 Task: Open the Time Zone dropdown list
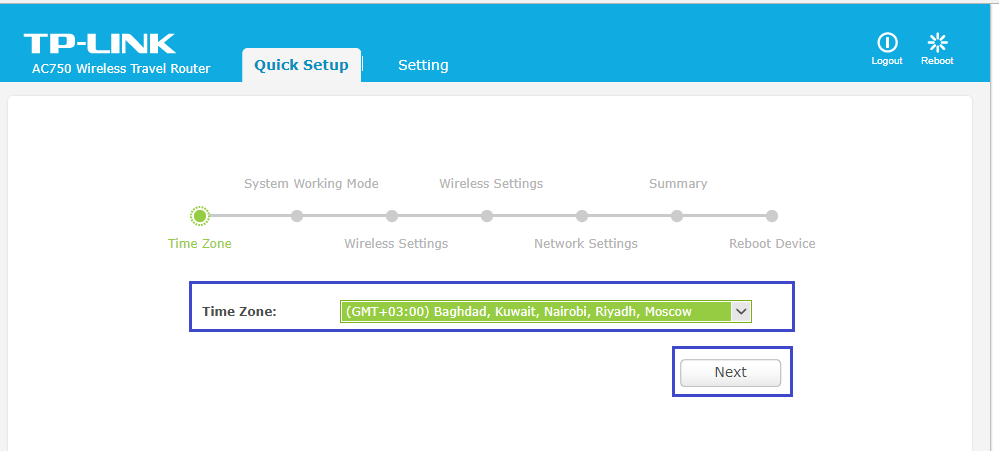tap(546, 312)
